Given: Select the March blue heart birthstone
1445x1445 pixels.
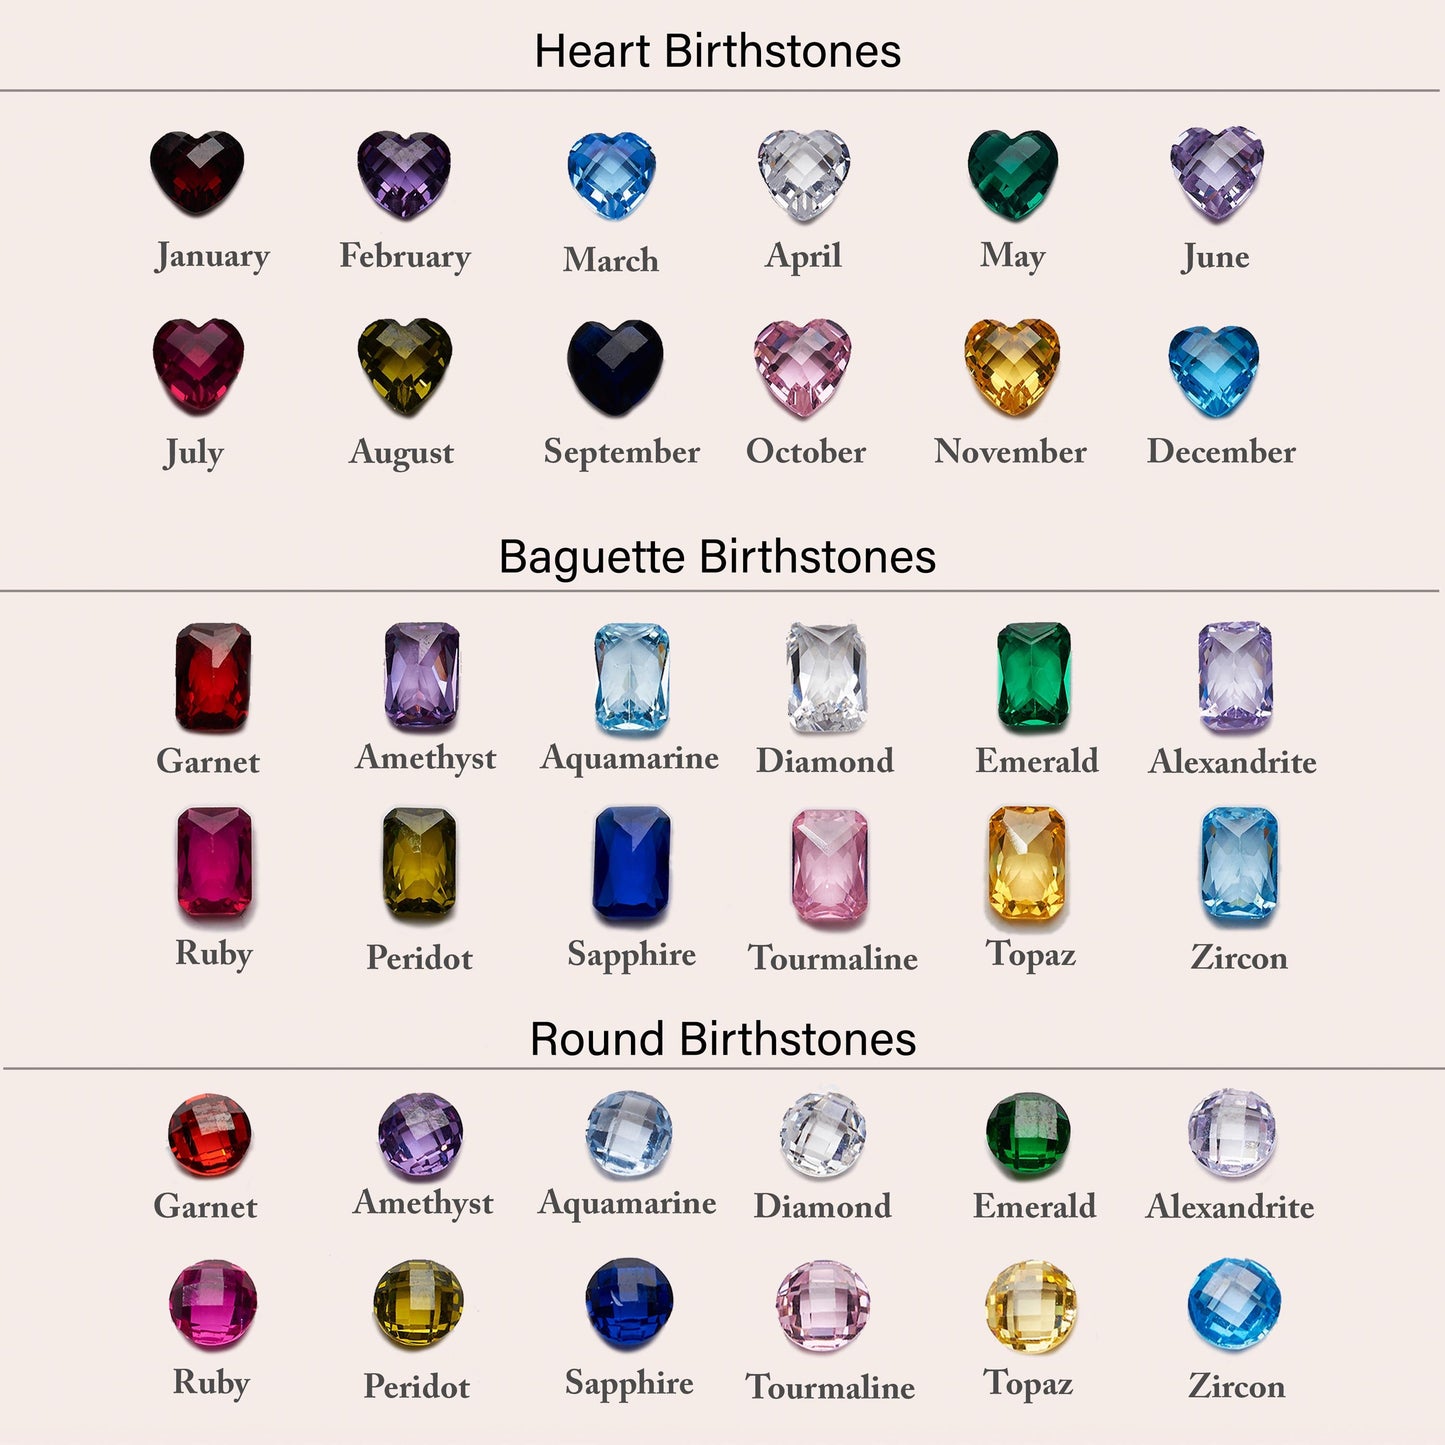Looking at the screenshot, I should [611, 176].
